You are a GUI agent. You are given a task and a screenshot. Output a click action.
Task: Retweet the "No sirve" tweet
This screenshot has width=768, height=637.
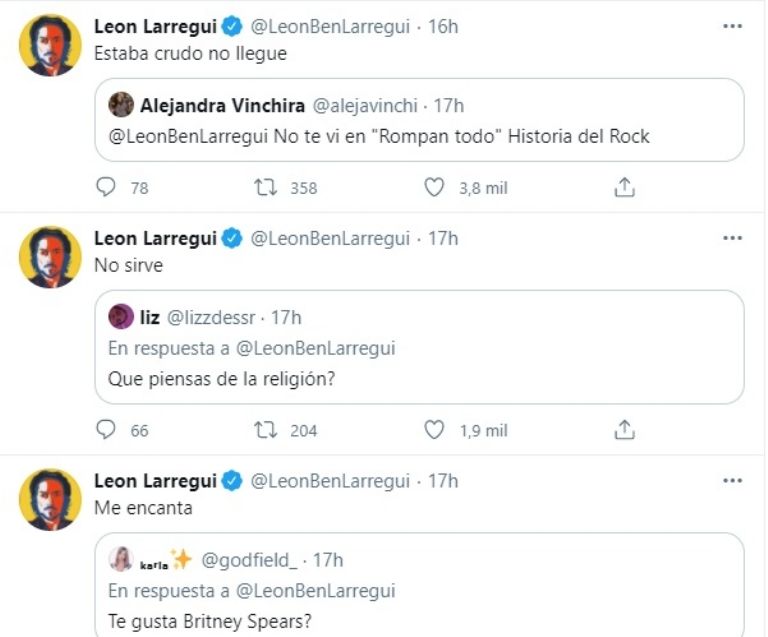[x=265, y=430]
